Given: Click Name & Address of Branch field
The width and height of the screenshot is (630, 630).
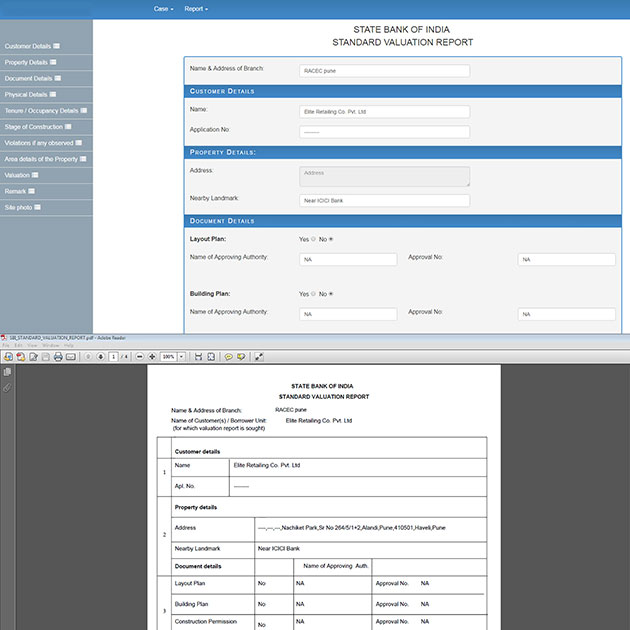Looking at the screenshot, I should tap(385, 71).
